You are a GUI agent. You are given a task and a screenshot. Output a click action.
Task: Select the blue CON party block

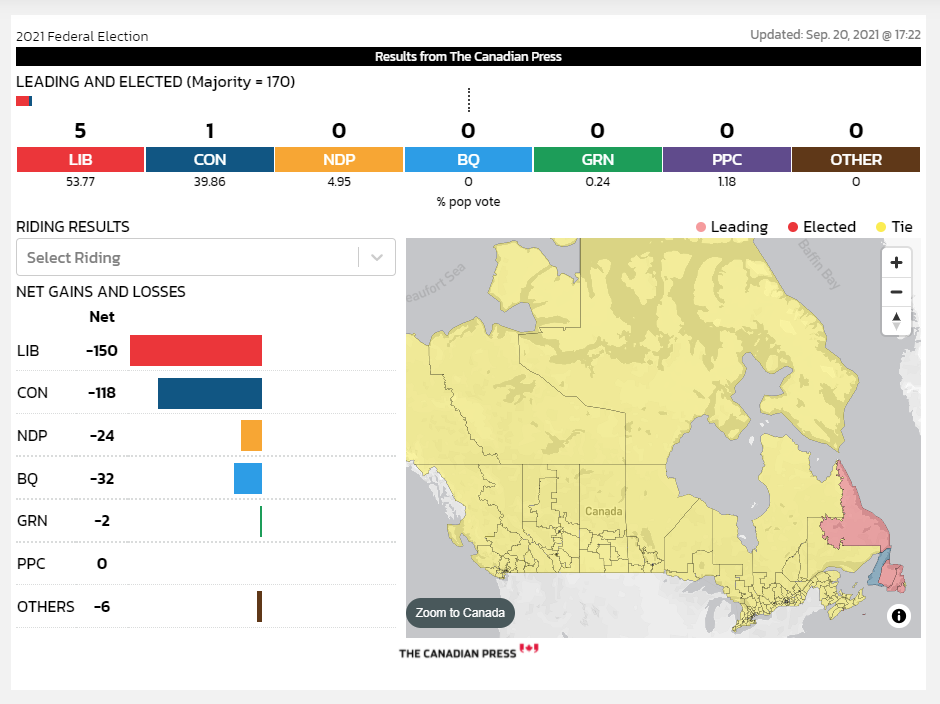210,160
